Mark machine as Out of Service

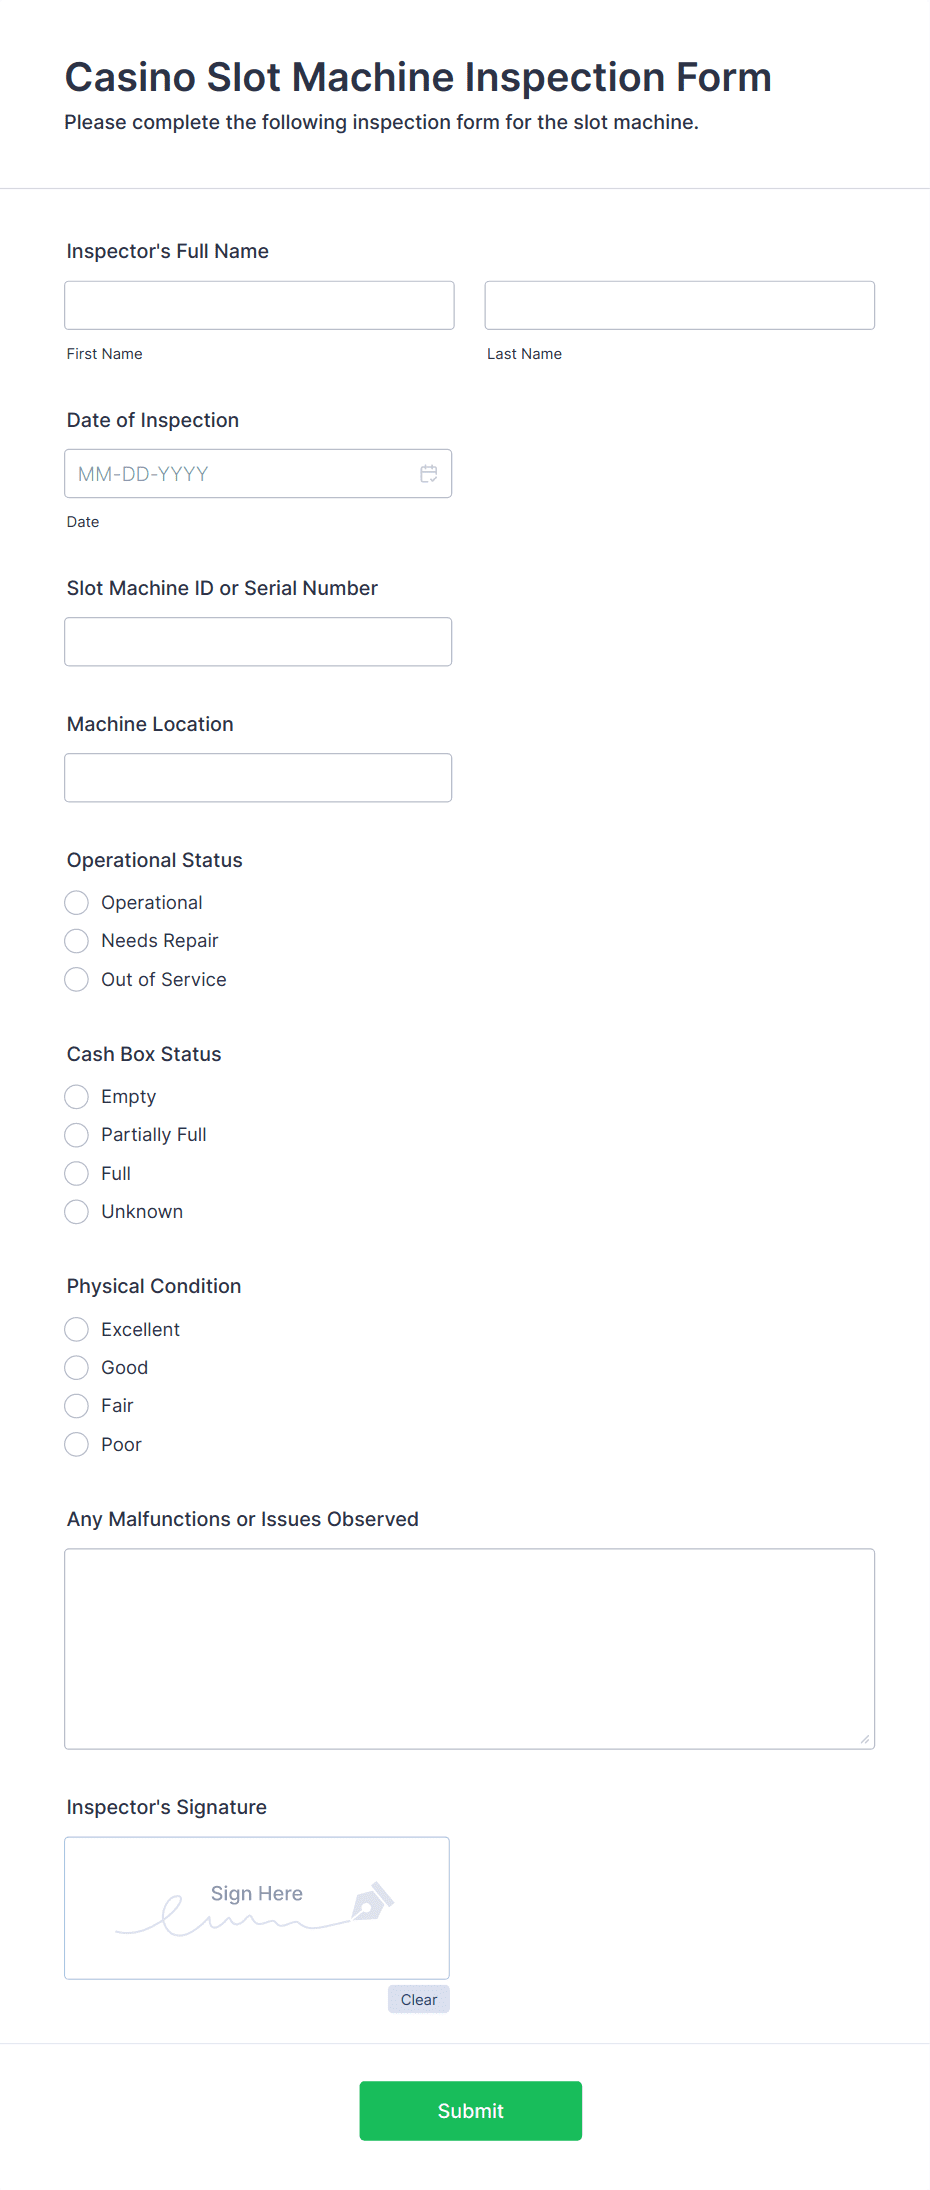[x=77, y=980]
